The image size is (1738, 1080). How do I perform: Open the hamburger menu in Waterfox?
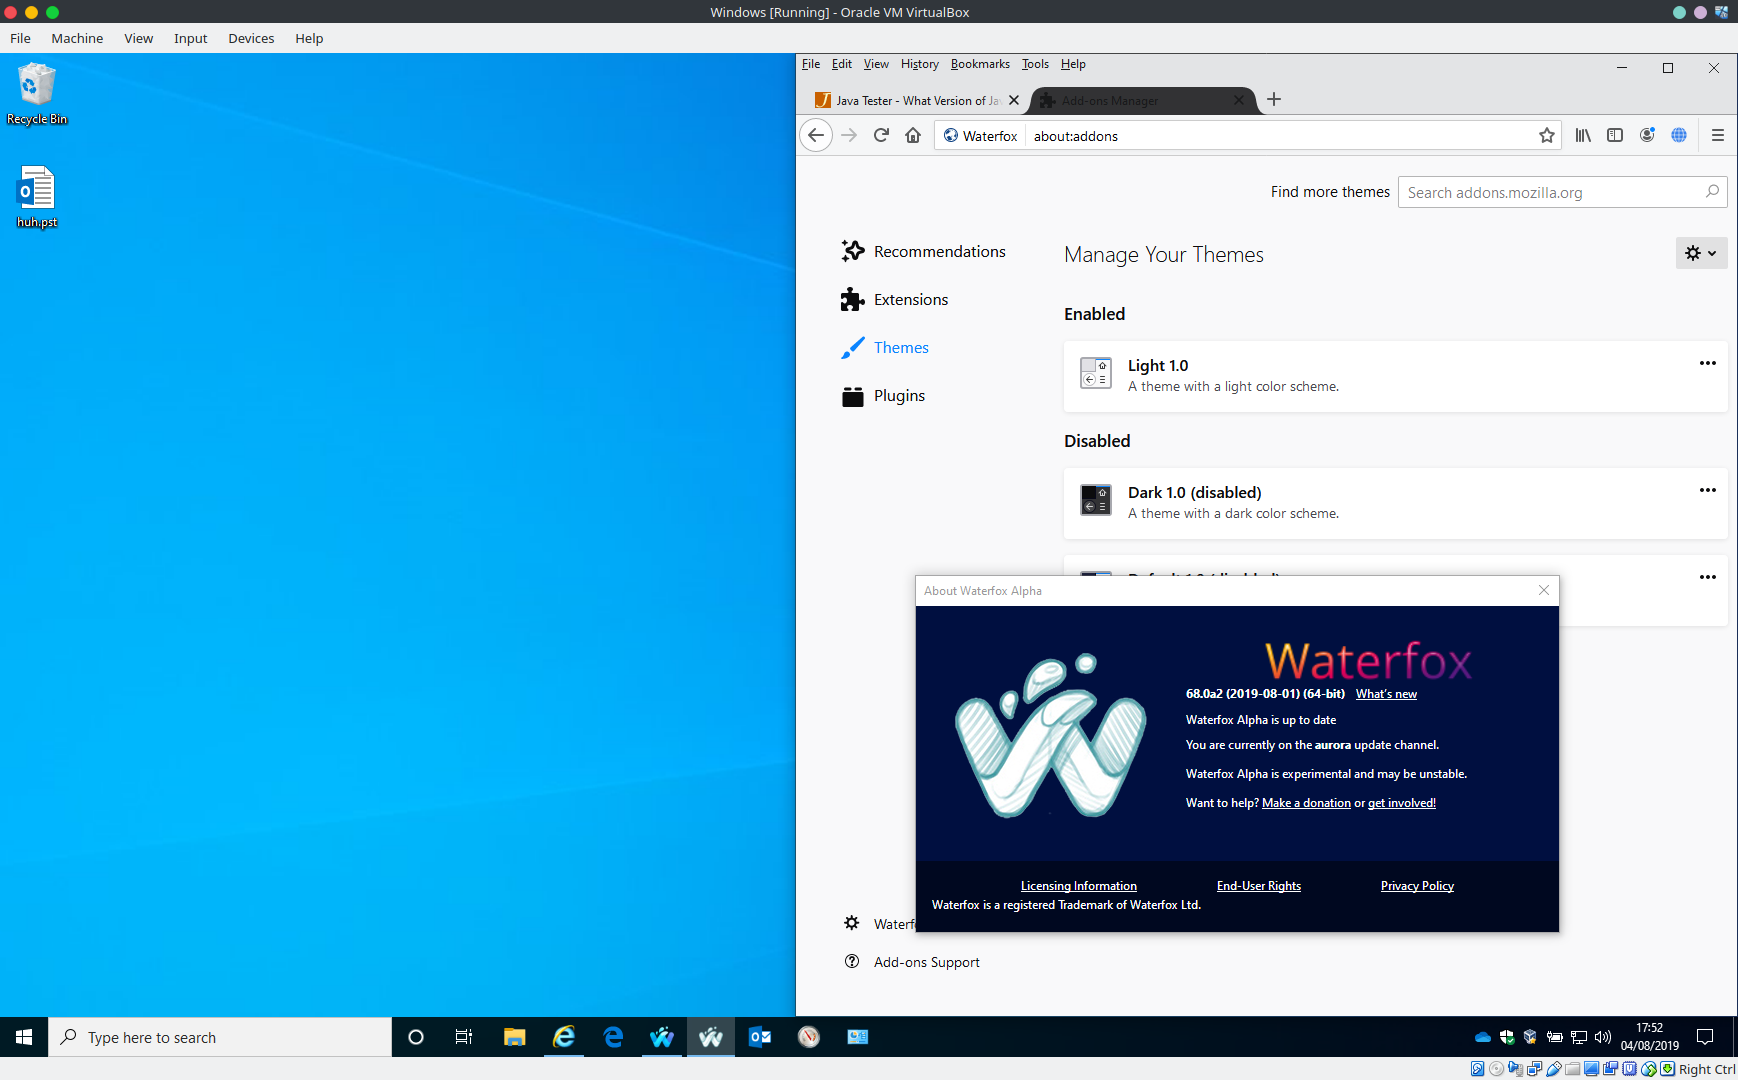coord(1719,135)
